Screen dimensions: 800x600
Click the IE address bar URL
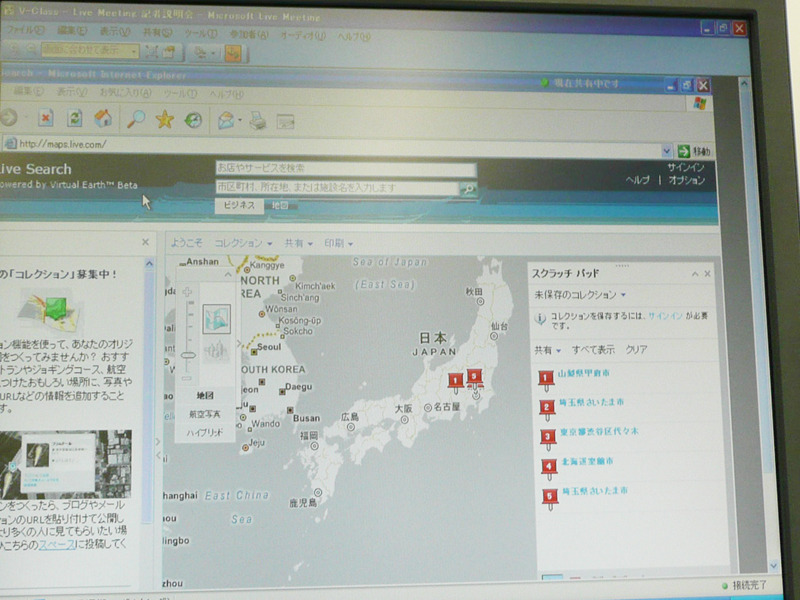62,144
